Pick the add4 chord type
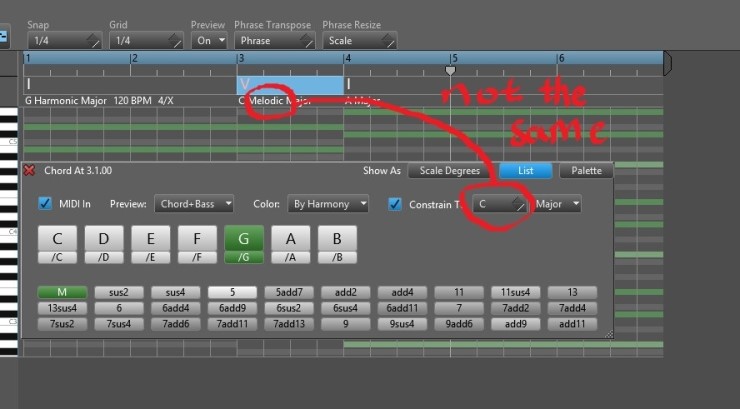740x409 pixels. [402, 292]
